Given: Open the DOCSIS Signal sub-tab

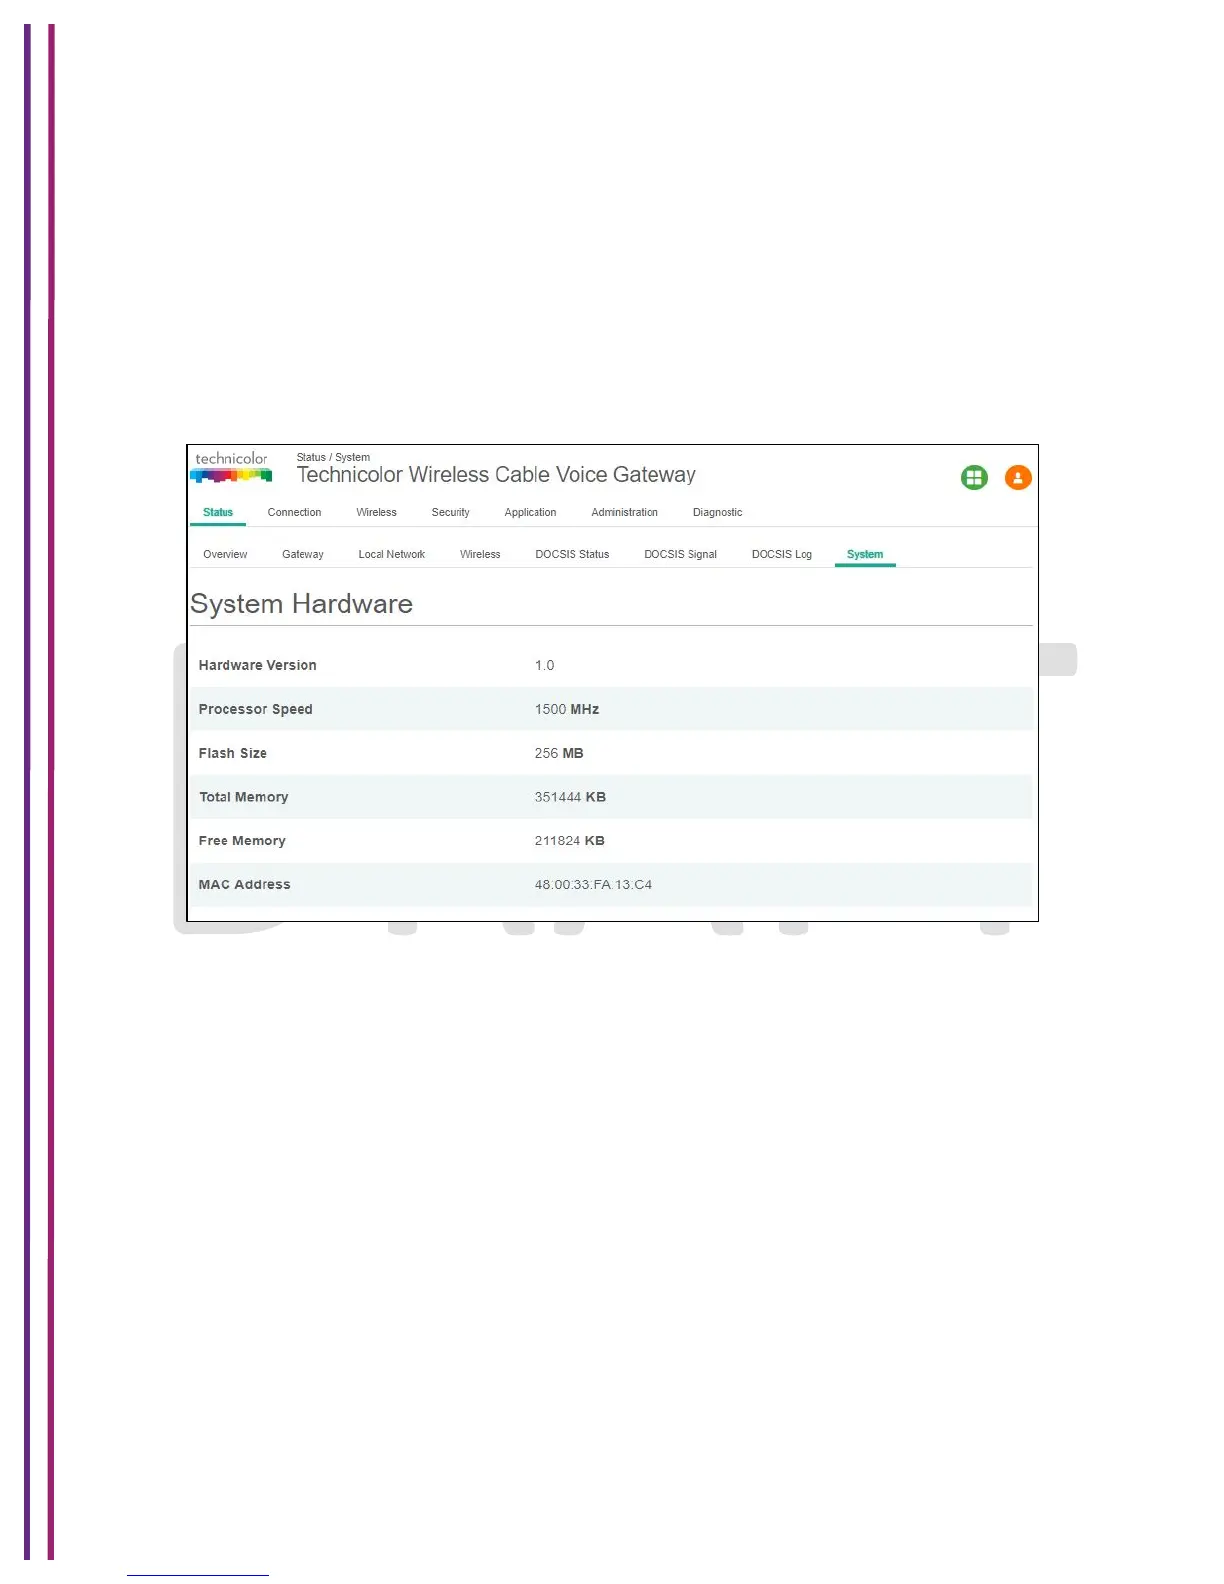Looking at the screenshot, I should point(680,554).
